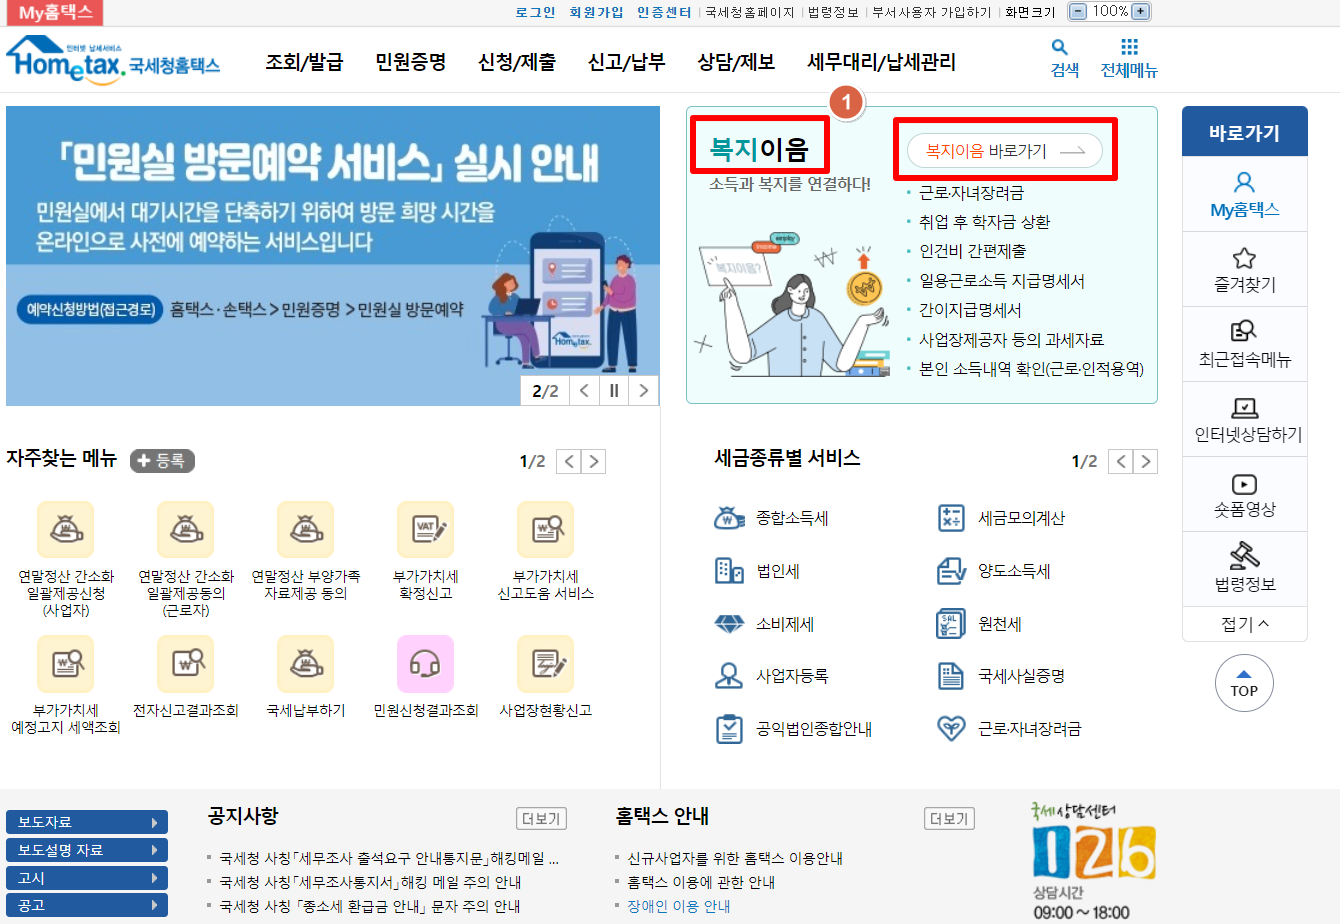
Task: Open 연말정산 부양가족 자료제공 동의 shortcut
Action: (x=306, y=552)
